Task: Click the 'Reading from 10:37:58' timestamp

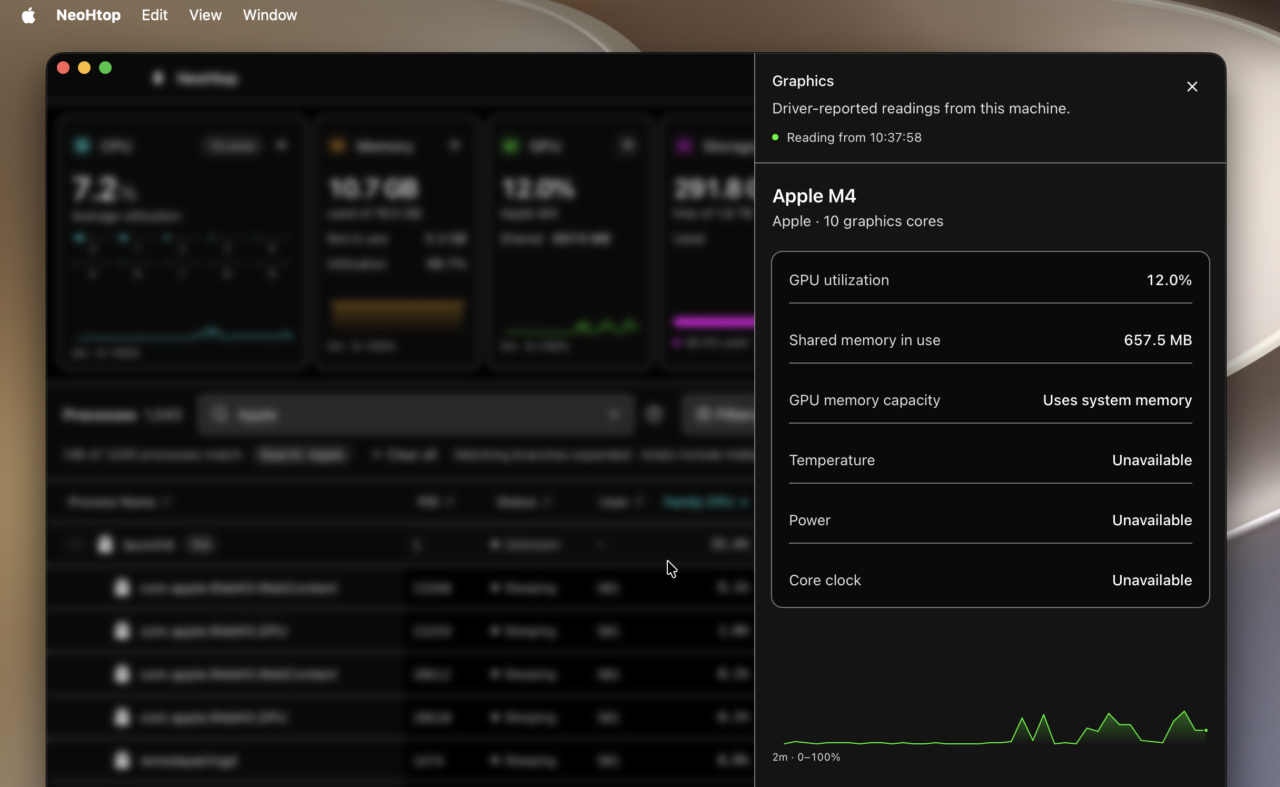Action: pyautogui.click(x=854, y=138)
